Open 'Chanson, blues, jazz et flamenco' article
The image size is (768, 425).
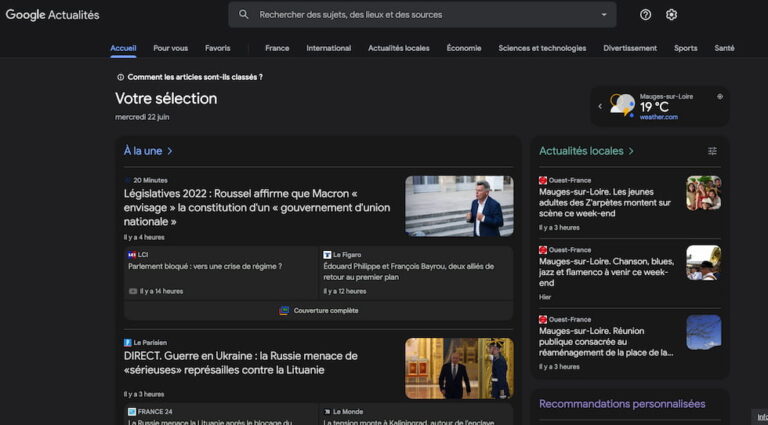point(606,272)
